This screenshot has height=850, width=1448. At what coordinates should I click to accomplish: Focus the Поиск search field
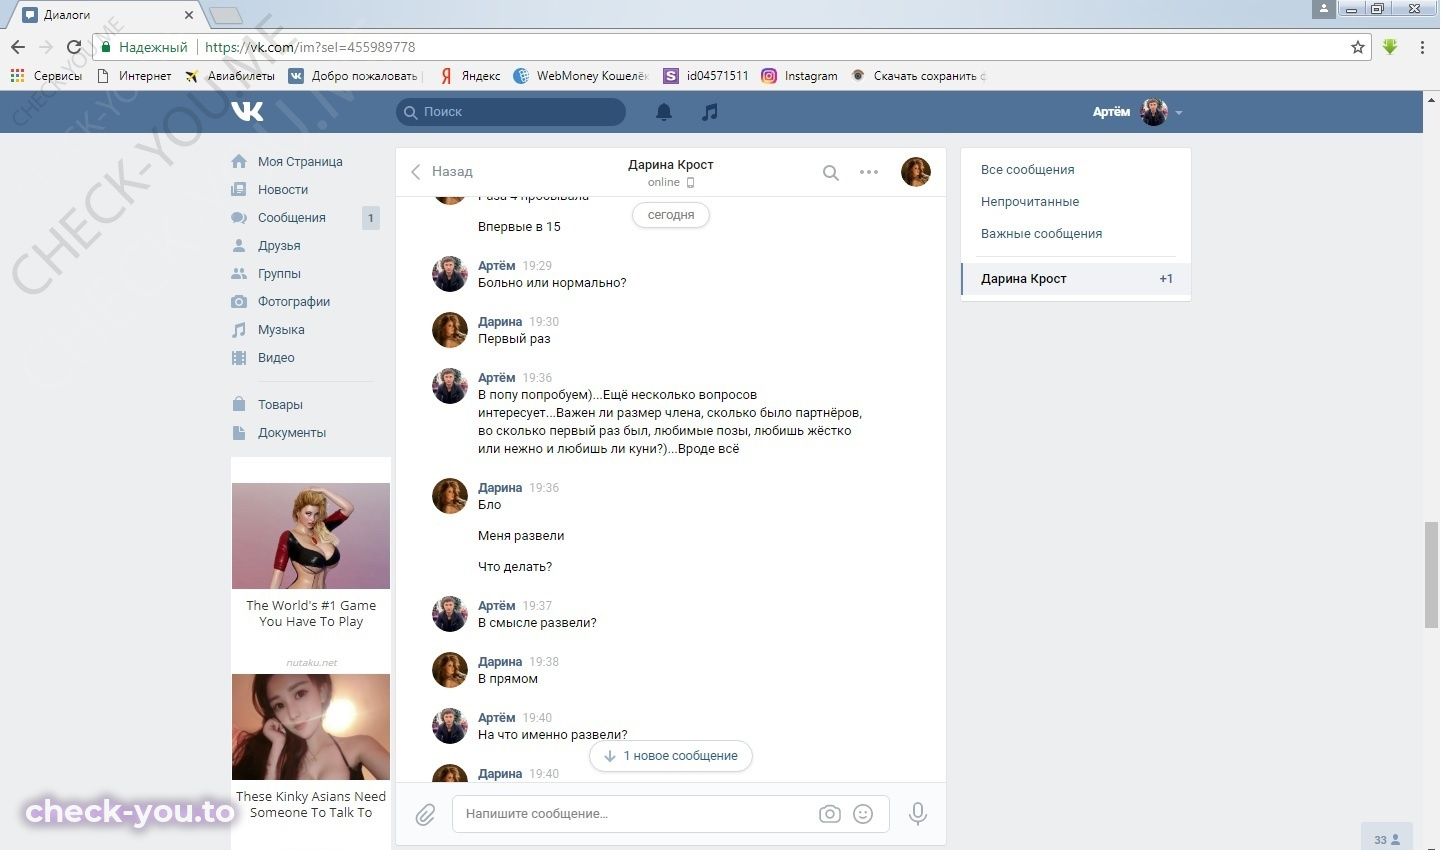pos(511,112)
